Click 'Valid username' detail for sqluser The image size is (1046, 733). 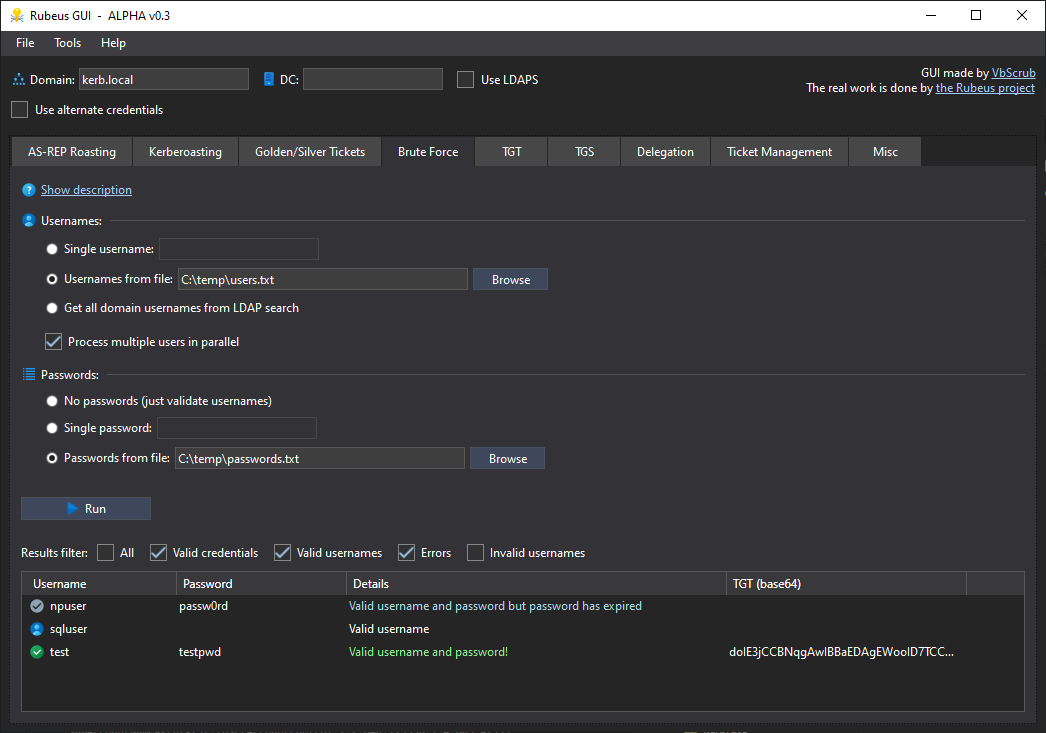click(389, 629)
